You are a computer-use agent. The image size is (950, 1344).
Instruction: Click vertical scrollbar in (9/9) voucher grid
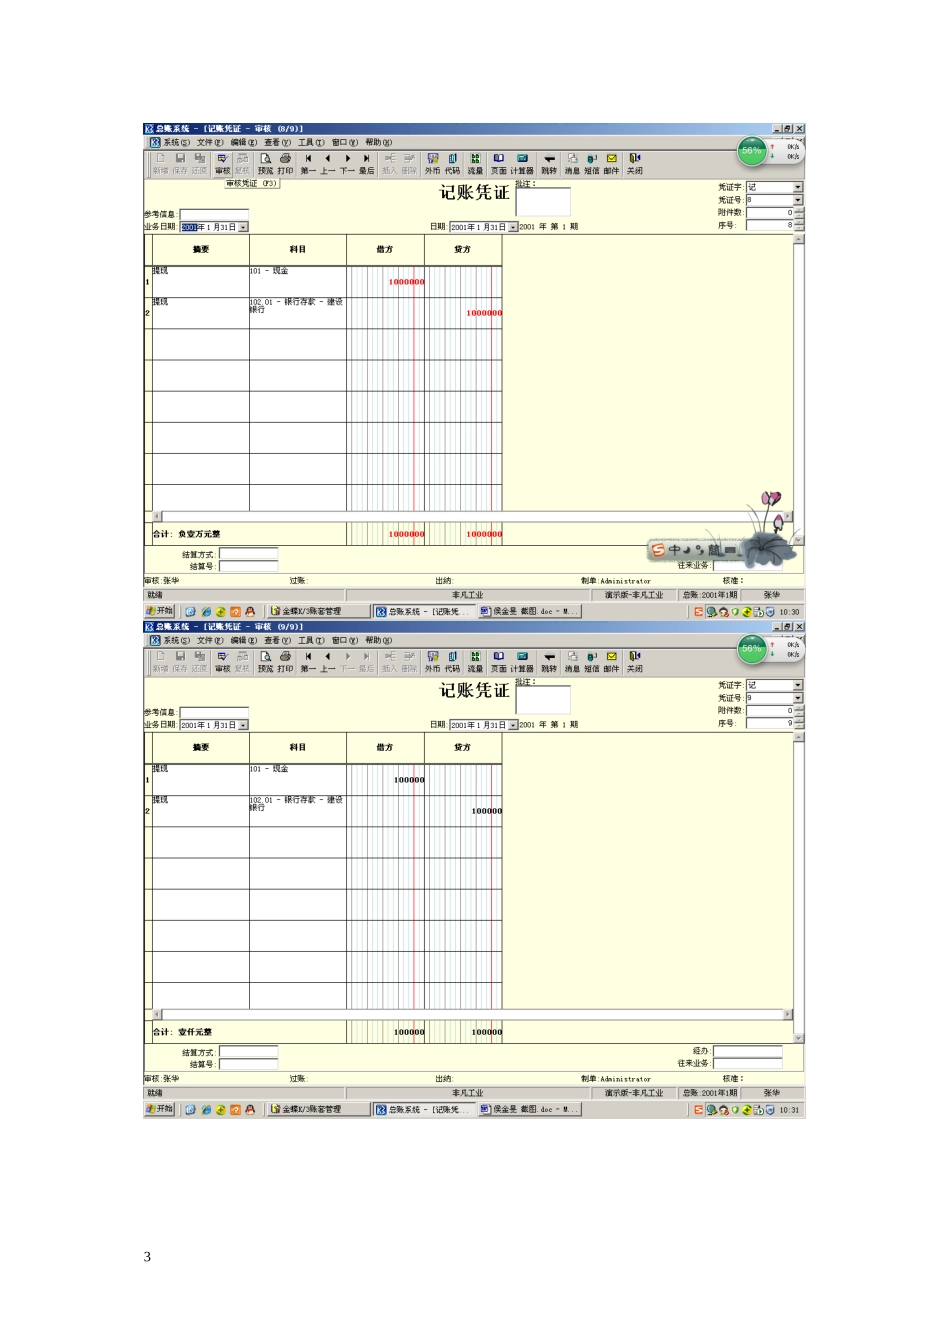click(x=798, y=888)
